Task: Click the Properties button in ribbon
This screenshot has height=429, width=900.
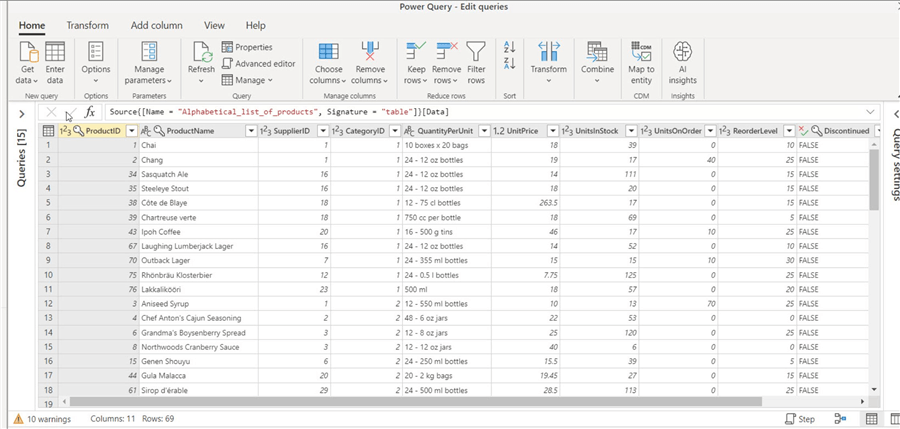Action: point(246,47)
